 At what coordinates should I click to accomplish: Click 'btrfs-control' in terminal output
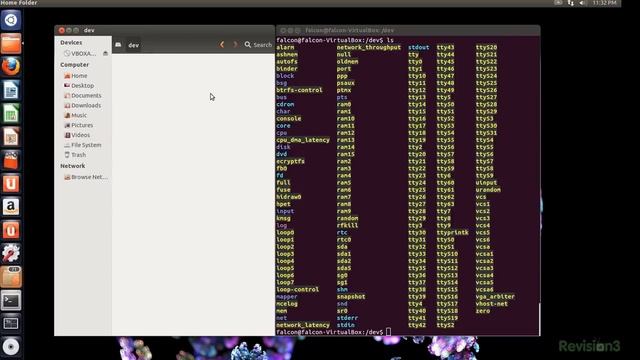(299, 90)
